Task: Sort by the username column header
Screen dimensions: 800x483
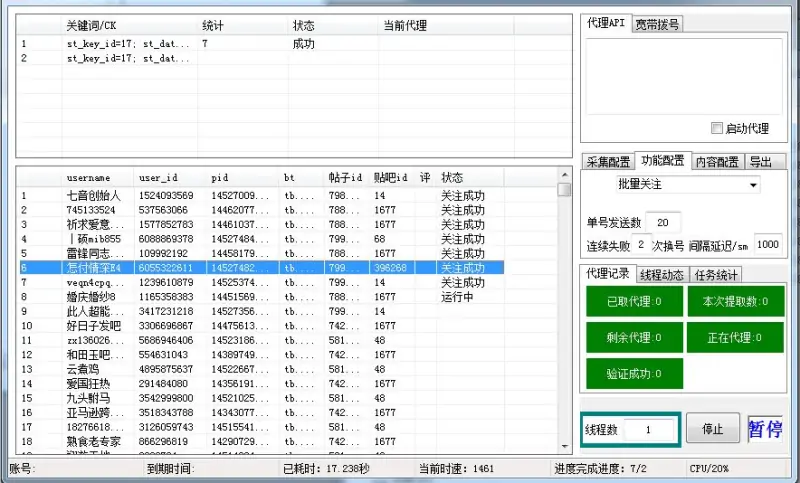Action: click(x=88, y=177)
